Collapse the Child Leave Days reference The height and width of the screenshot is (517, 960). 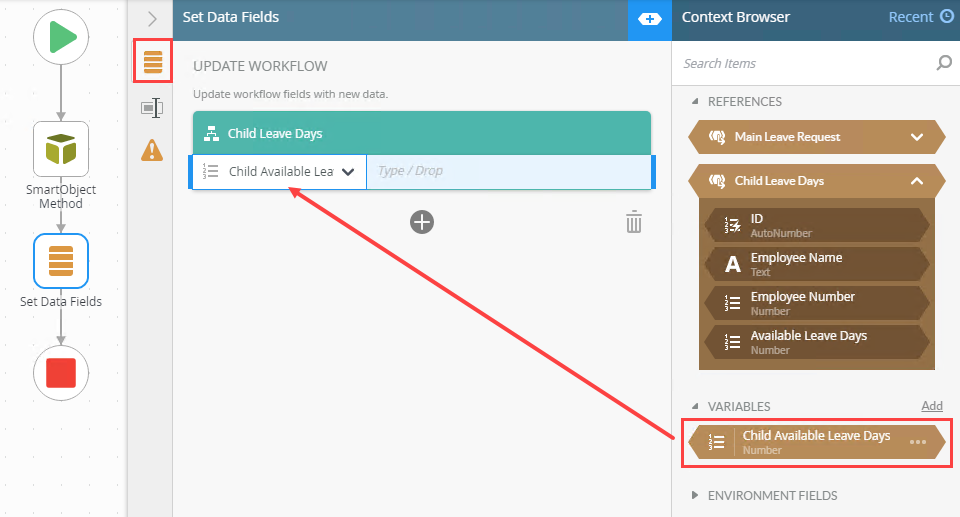click(x=917, y=181)
